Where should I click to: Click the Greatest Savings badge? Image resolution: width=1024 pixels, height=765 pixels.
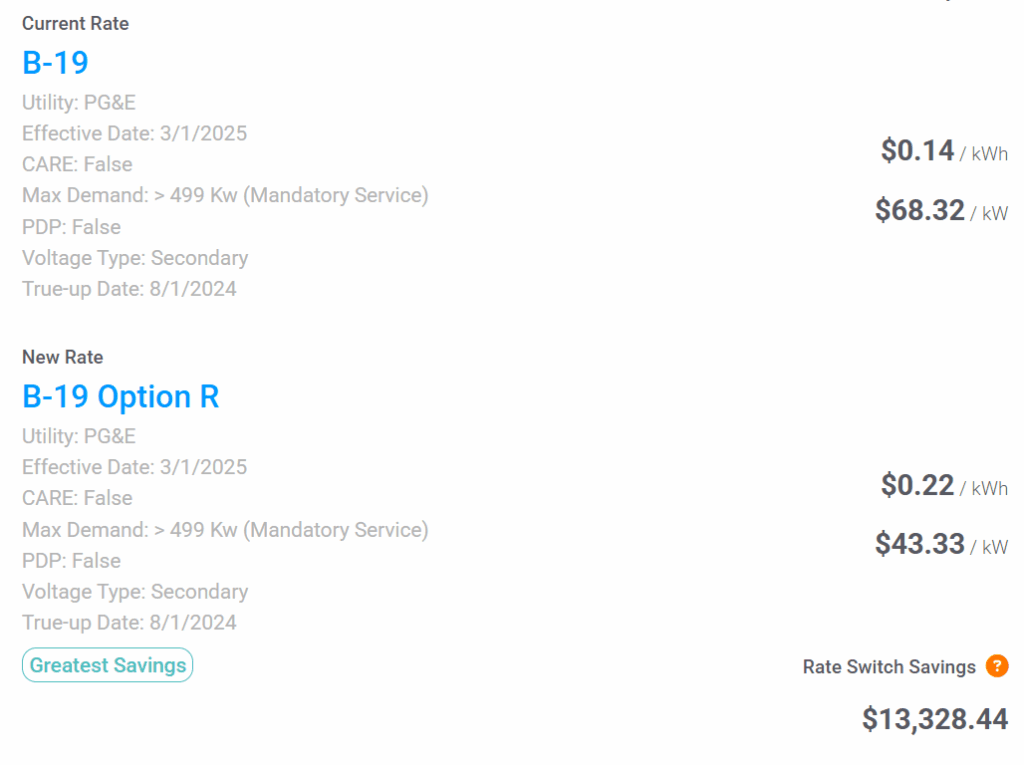point(108,665)
